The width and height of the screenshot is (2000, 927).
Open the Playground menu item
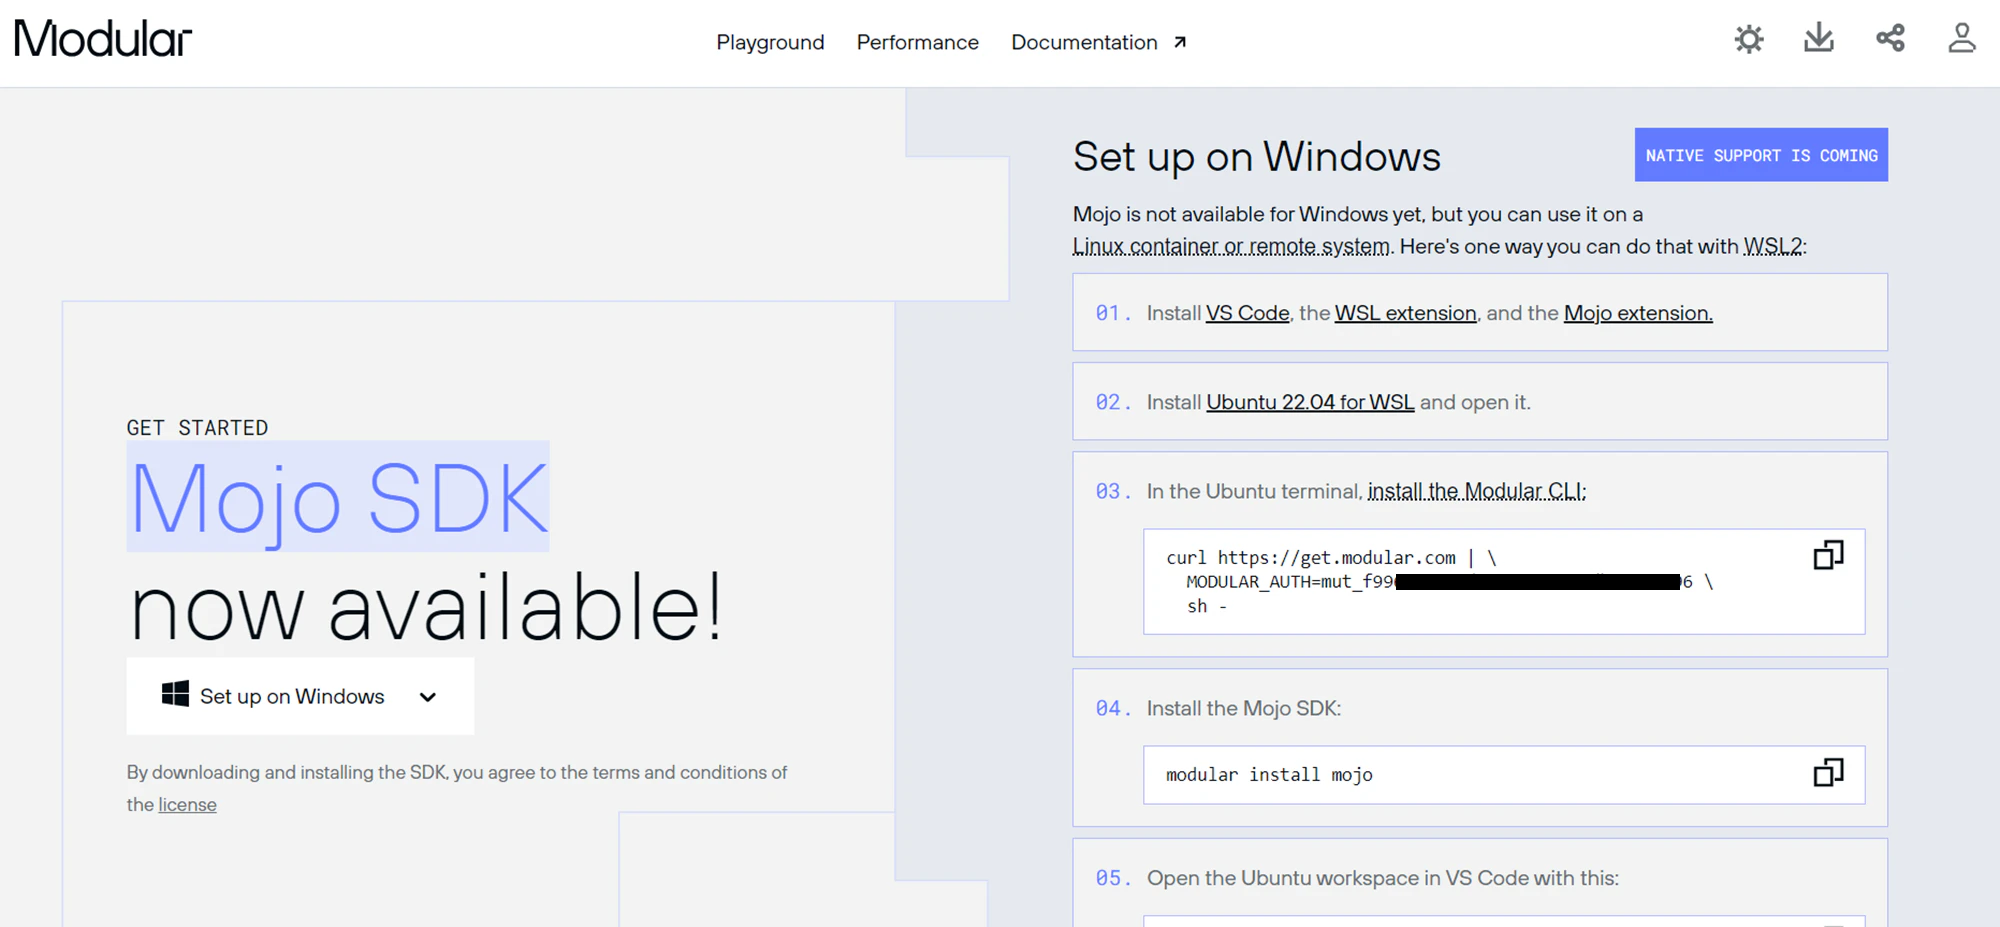770,42
